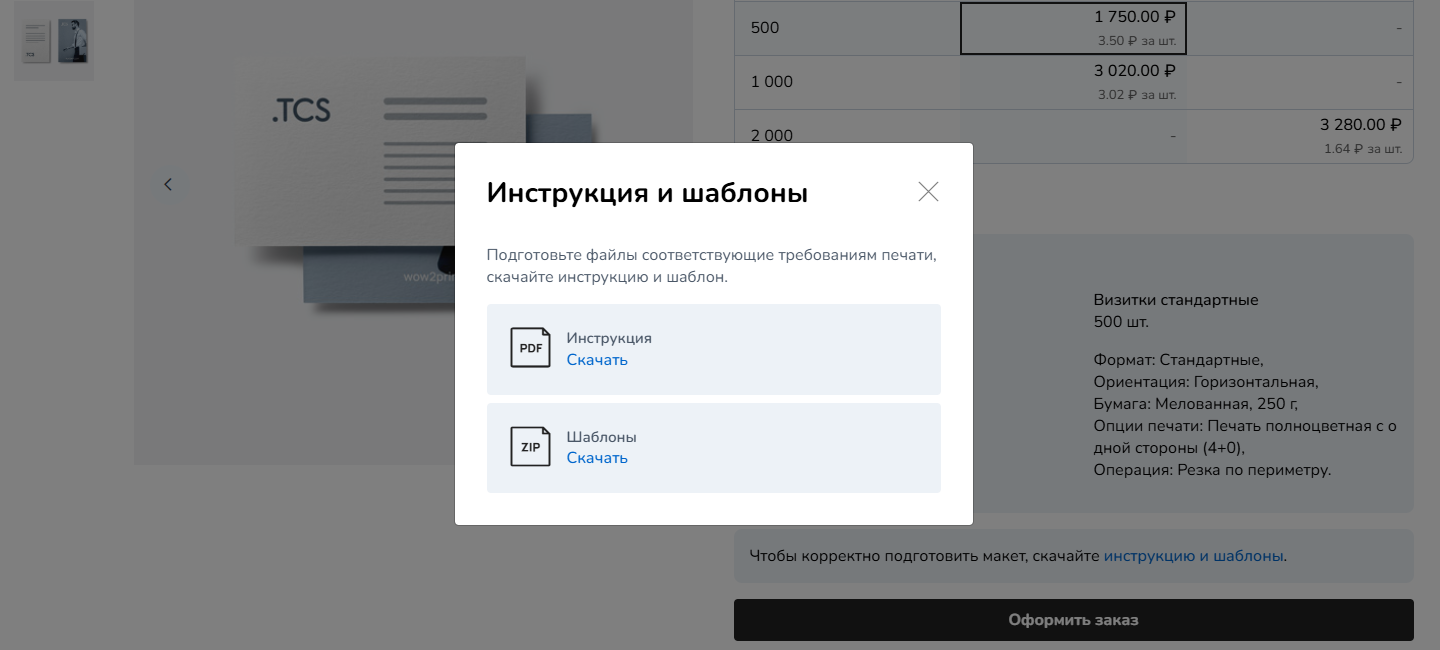This screenshot has width=1440, height=650.
Task: Download the Шаблоны ZIP via Скачать
Action: pos(597,458)
